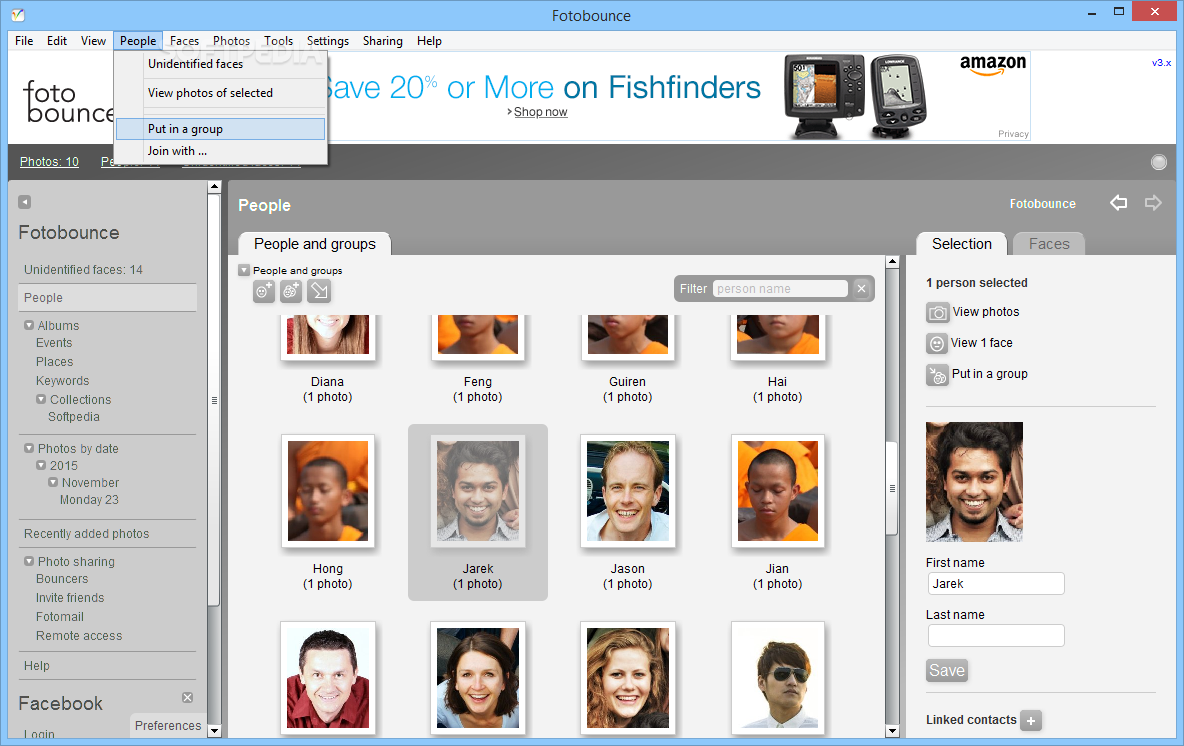Open the Tools menu
Image resolution: width=1184 pixels, height=746 pixels.
point(278,41)
